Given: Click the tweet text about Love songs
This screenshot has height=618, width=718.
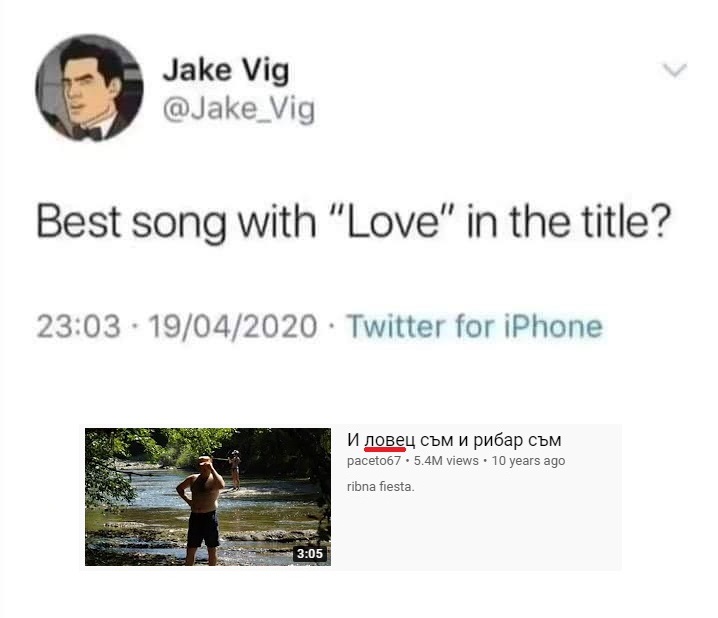Looking at the screenshot, I should coord(353,221).
